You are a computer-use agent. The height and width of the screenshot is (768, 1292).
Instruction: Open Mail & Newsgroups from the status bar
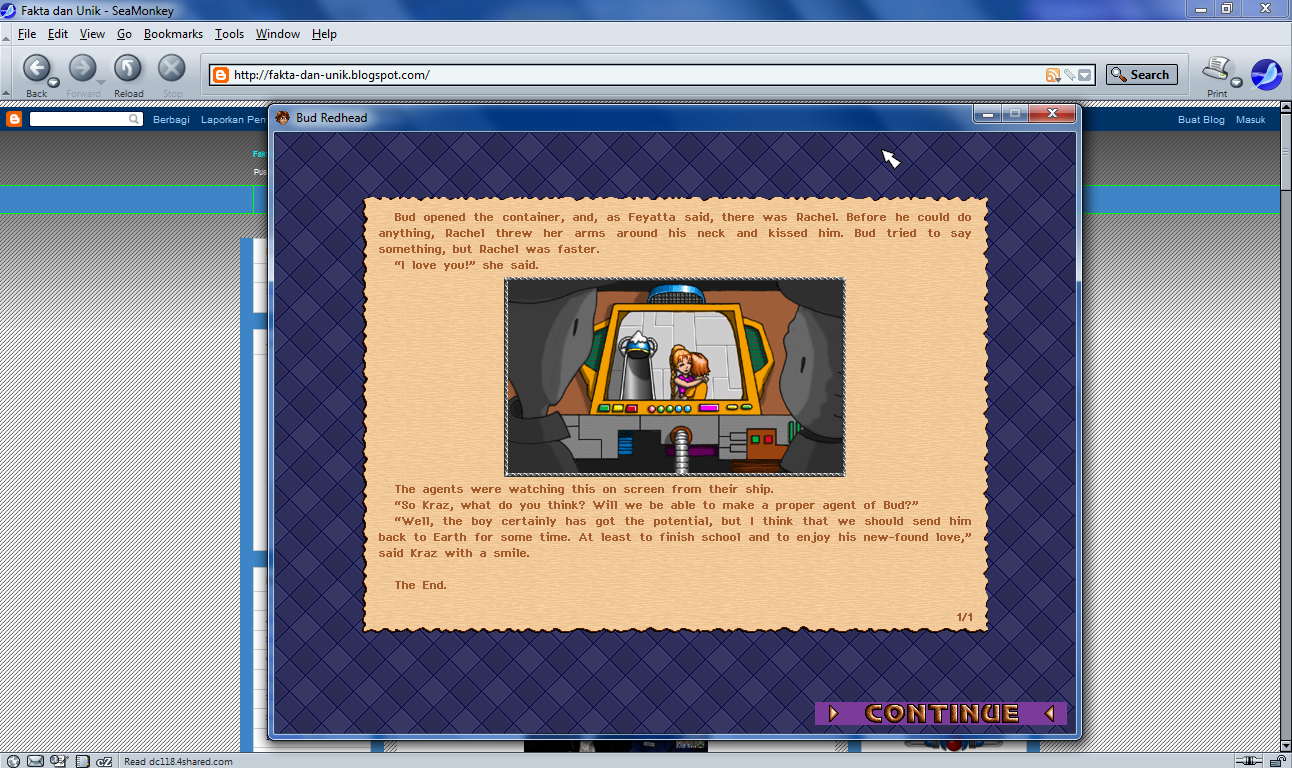pyautogui.click(x=35, y=761)
